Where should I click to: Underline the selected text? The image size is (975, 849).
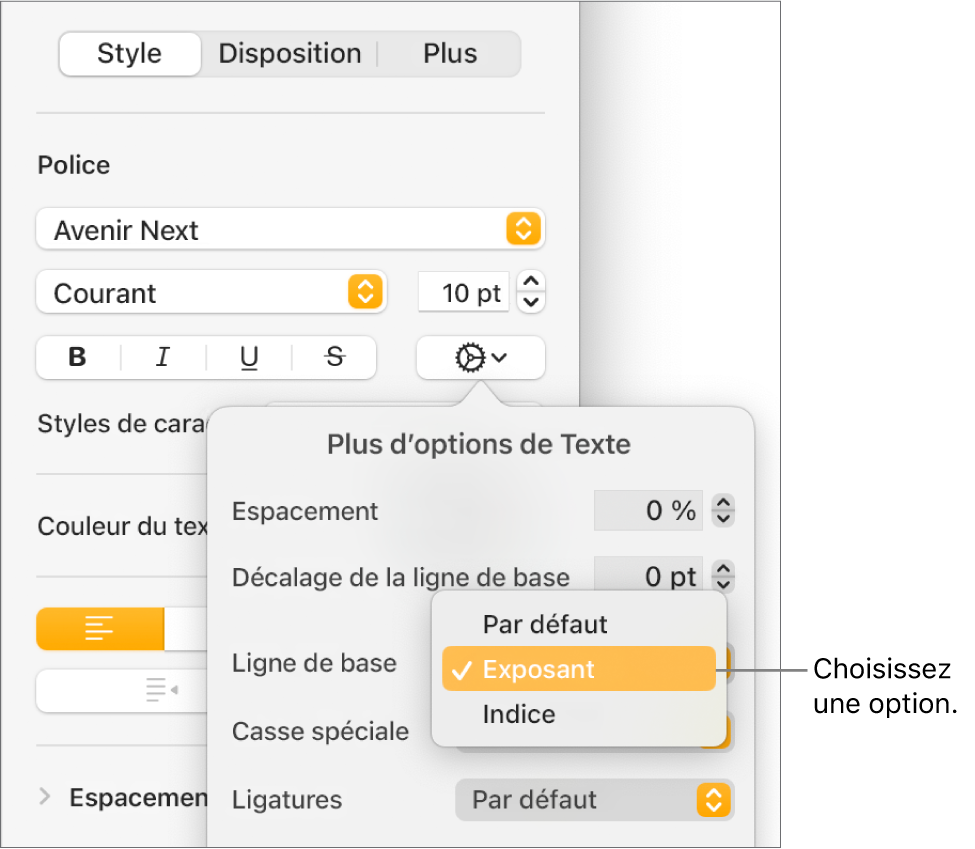pos(249,357)
